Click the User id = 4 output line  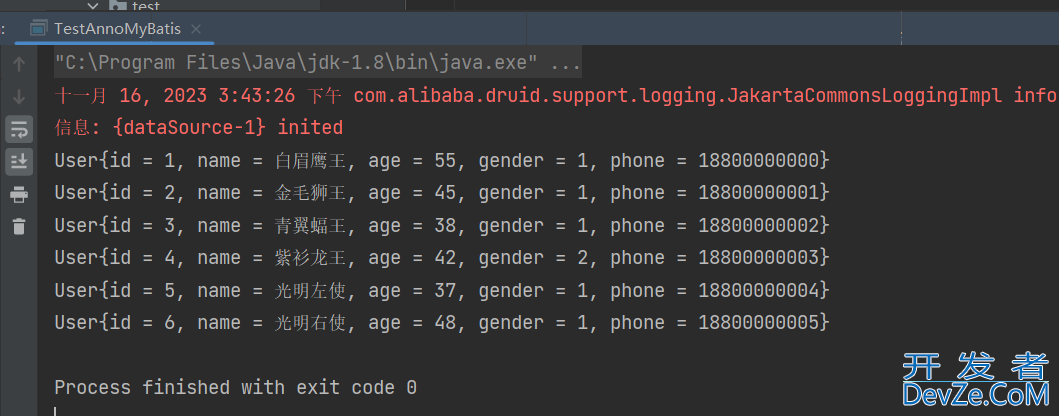(442, 258)
